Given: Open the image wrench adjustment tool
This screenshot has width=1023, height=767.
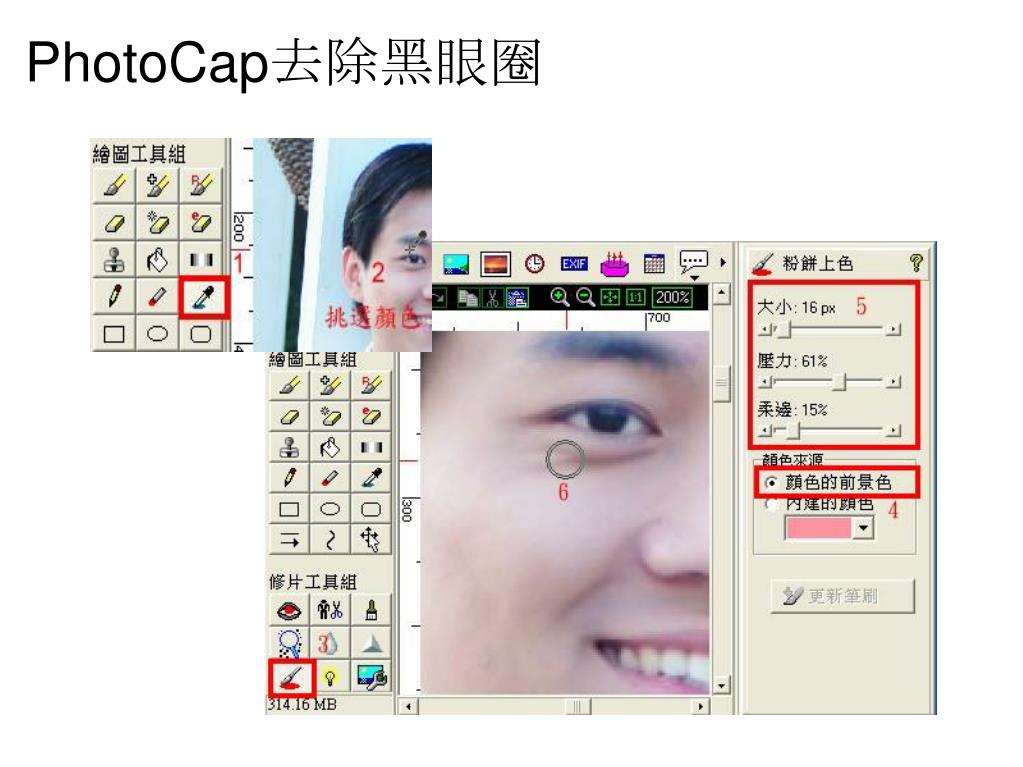Looking at the screenshot, I should 371,677.
